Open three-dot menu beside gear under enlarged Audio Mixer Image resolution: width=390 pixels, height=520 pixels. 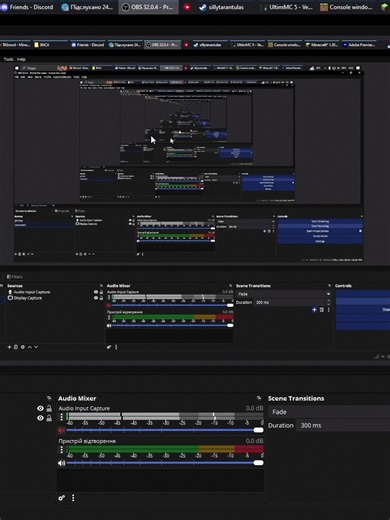73,498
